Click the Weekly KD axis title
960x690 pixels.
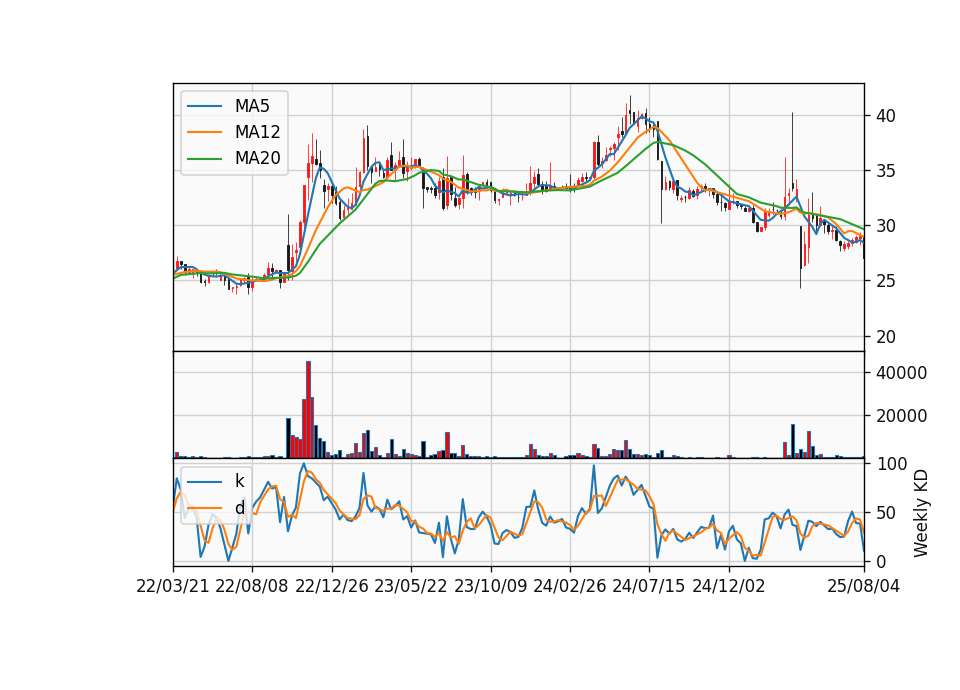921,513
